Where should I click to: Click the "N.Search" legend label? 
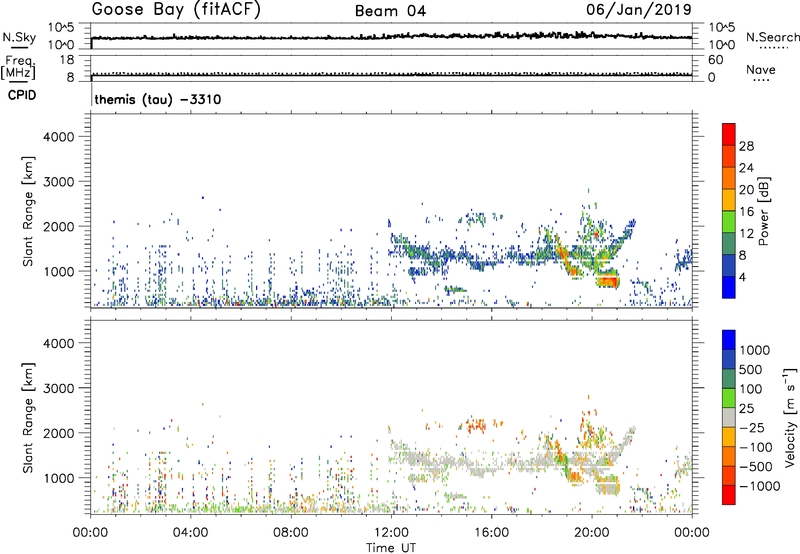(772, 37)
